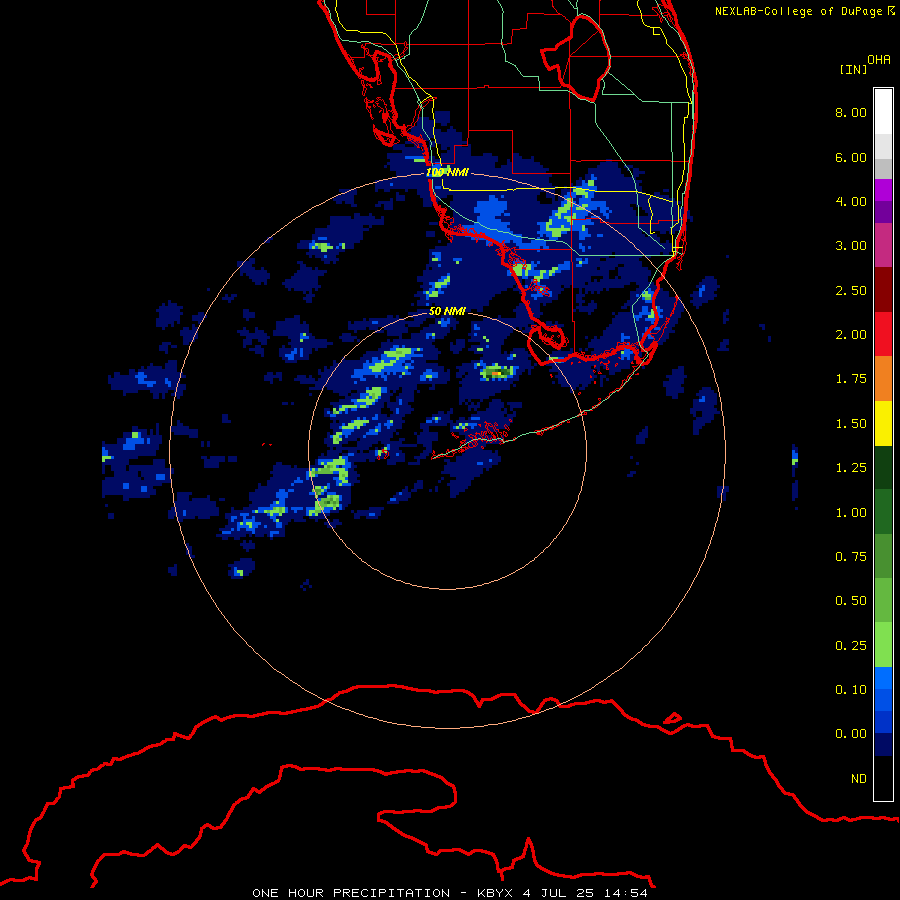This screenshot has height=900, width=900.
Task: Pick the magenta swatch near 4.00
Action: 883,190
